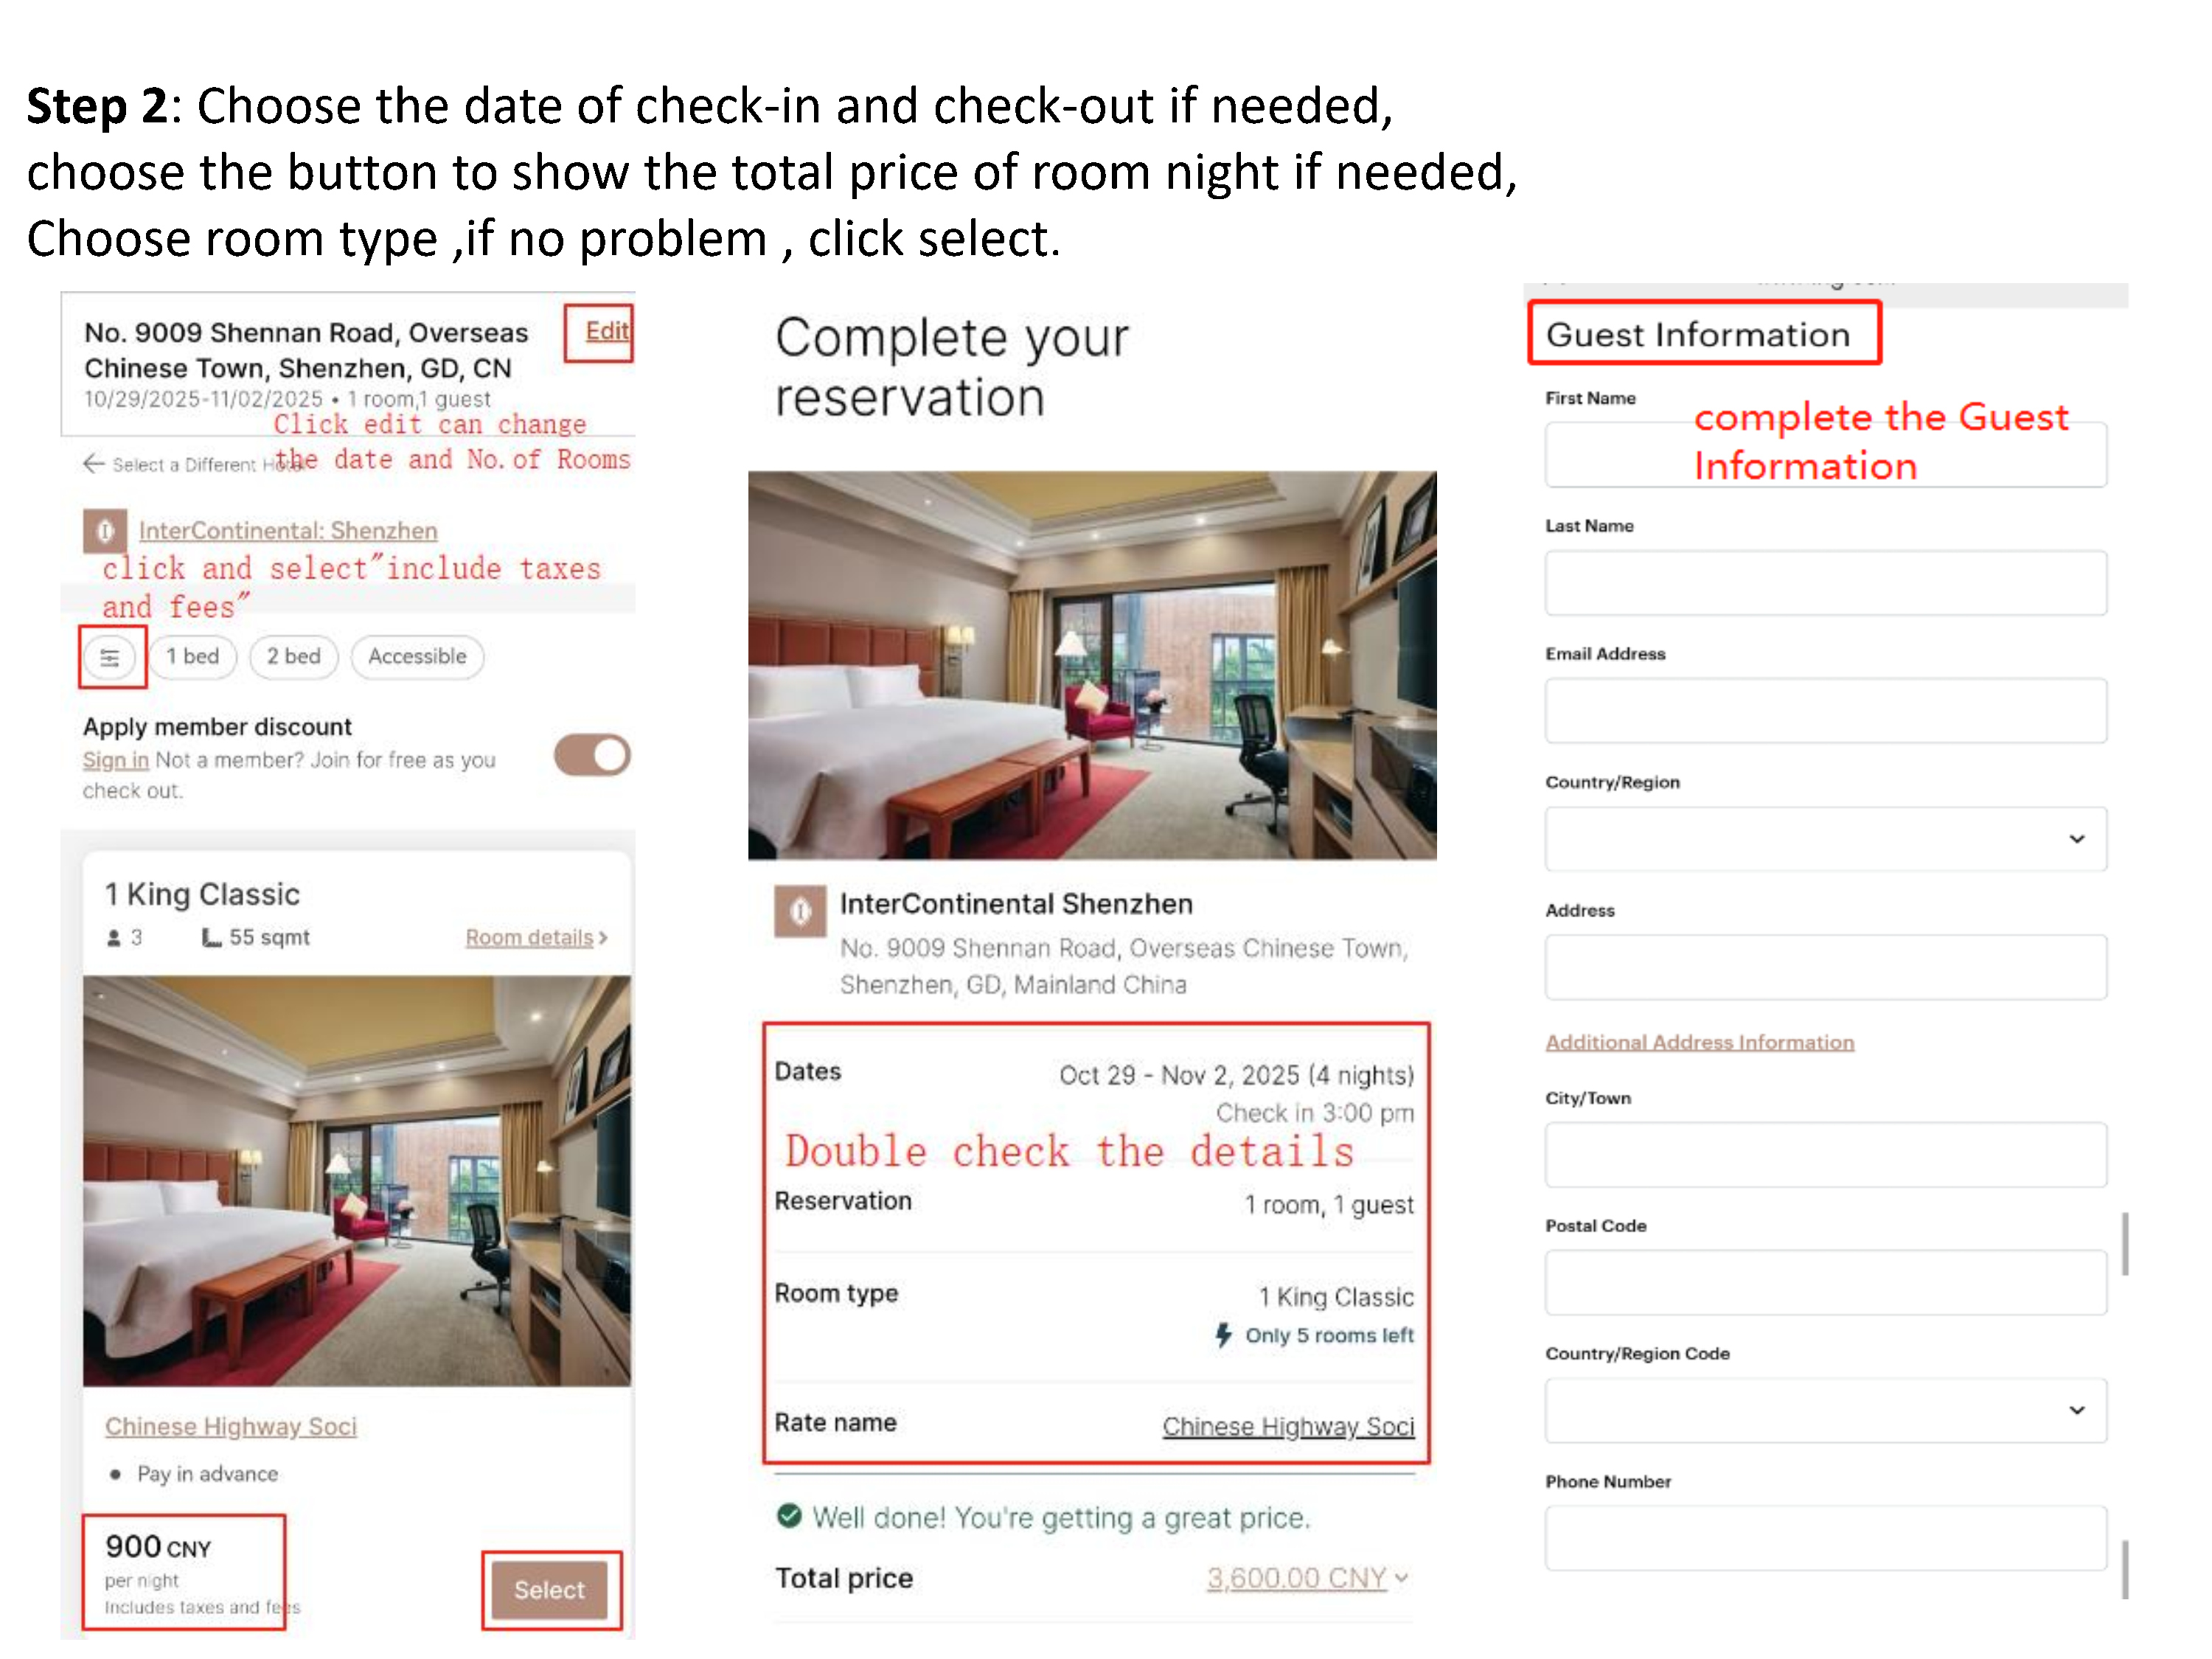Click the First Name input field
The width and height of the screenshot is (2212, 1659).
(x=1825, y=455)
